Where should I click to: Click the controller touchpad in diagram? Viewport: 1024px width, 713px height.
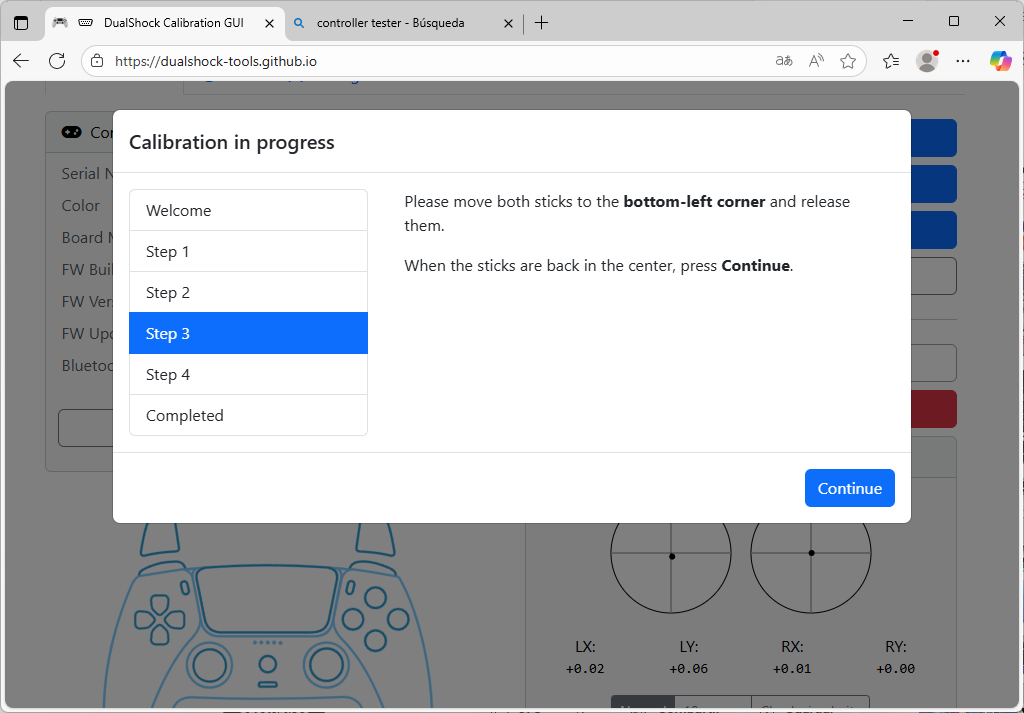pyautogui.click(x=267, y=601)
